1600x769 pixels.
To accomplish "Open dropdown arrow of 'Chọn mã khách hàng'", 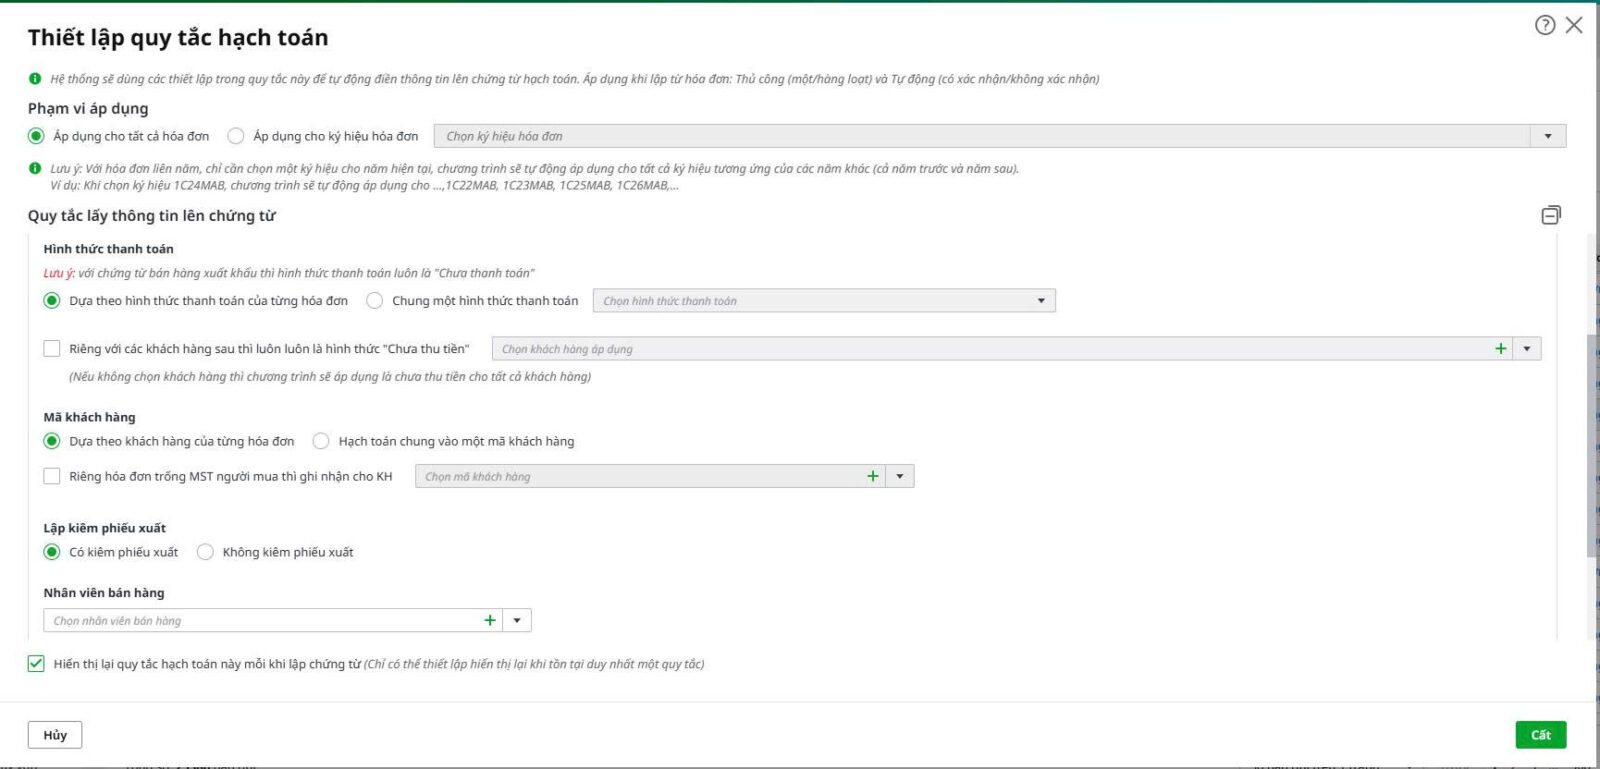I will coord(900,477).
